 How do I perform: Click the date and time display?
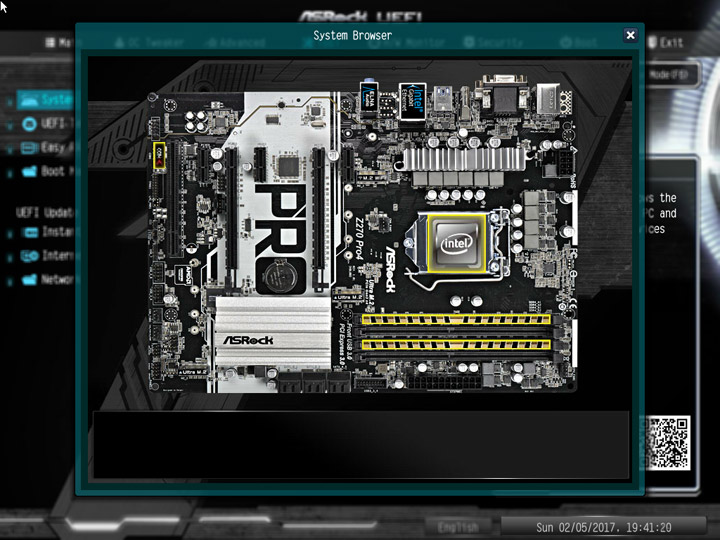tap(603, 527)
